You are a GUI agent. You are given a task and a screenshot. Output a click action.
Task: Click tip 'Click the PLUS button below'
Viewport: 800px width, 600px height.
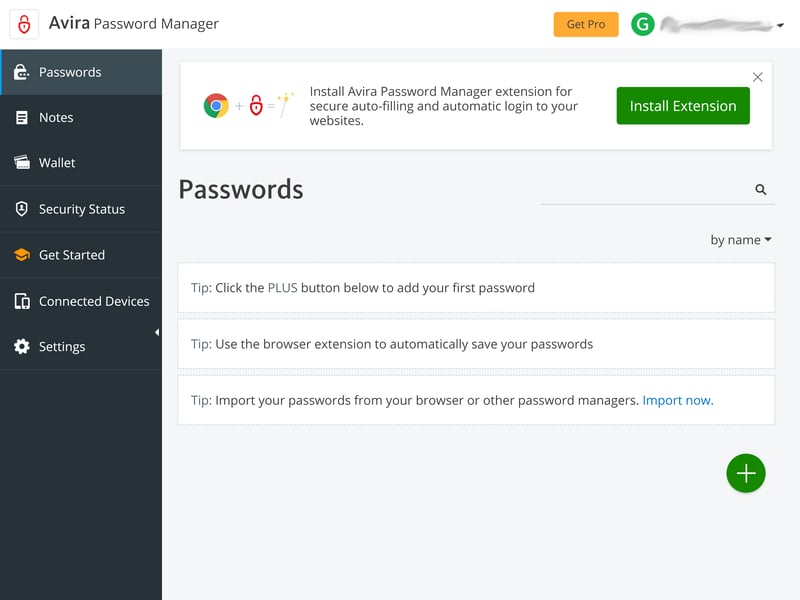pos(476,288)
